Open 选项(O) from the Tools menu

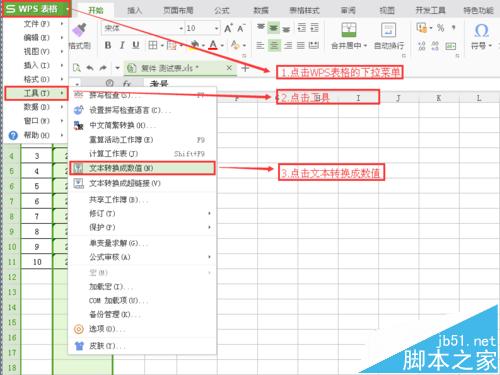click(142, 329)
